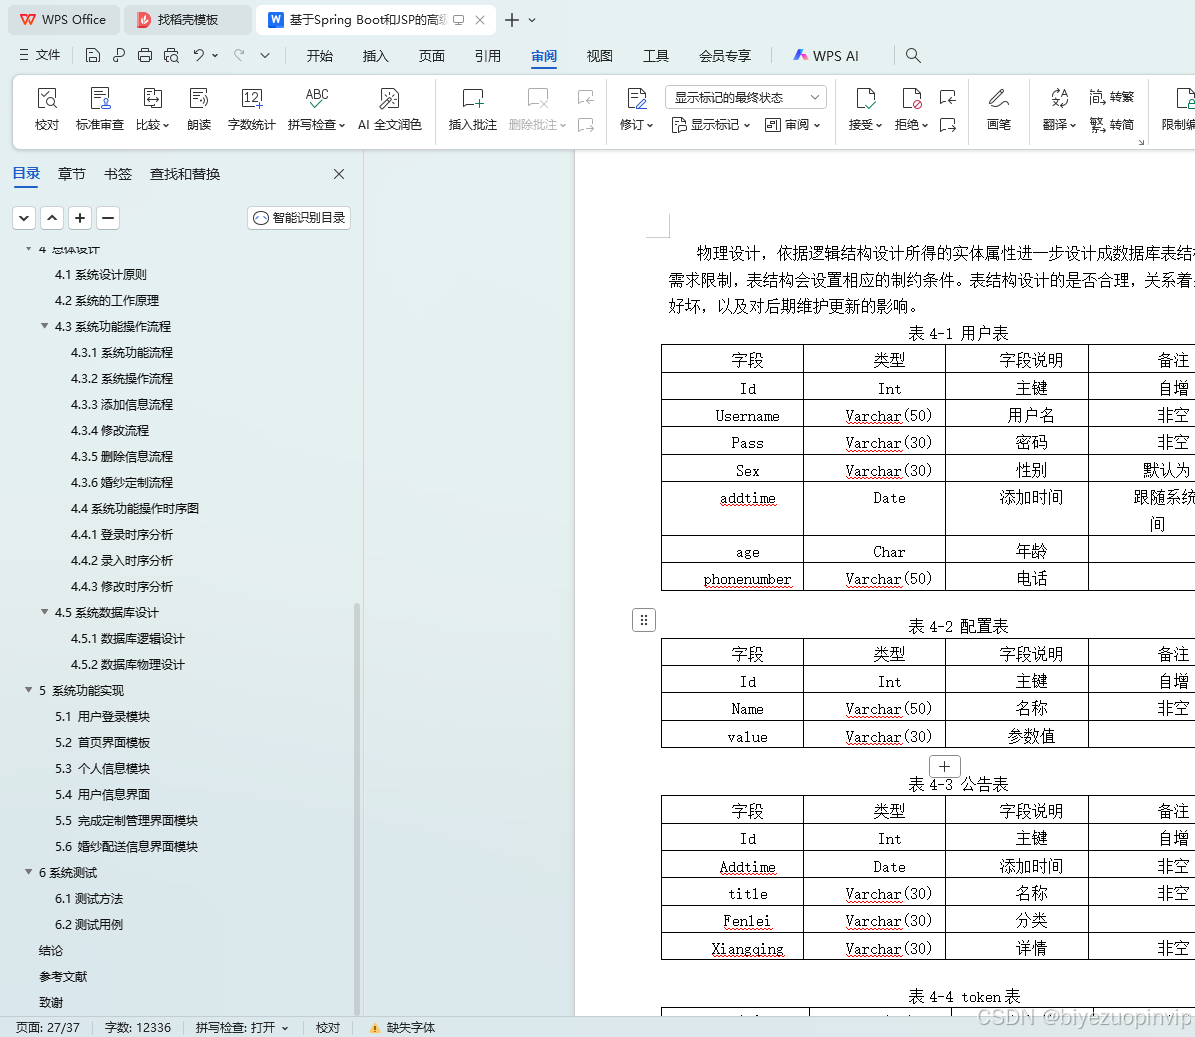
Task: Open the 文件 menu
Action: coord(40,55)
